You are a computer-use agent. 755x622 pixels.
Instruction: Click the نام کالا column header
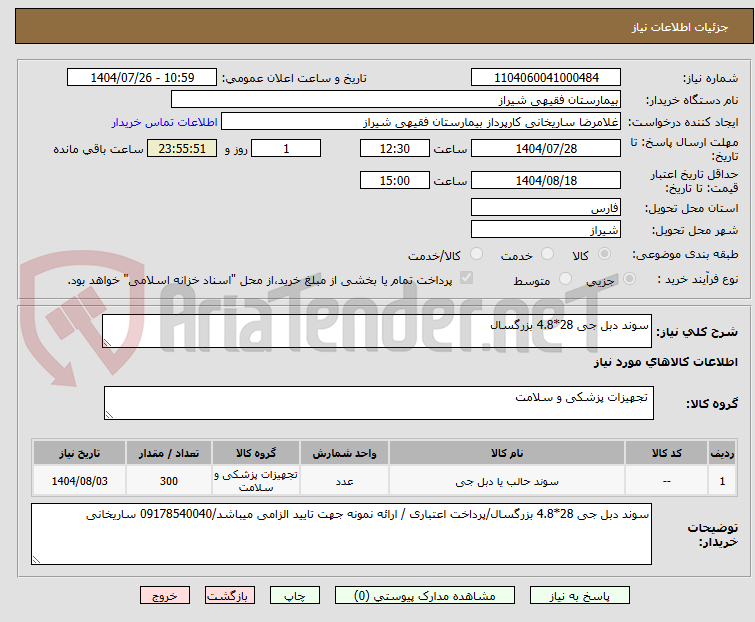click(x=507, y=454)
